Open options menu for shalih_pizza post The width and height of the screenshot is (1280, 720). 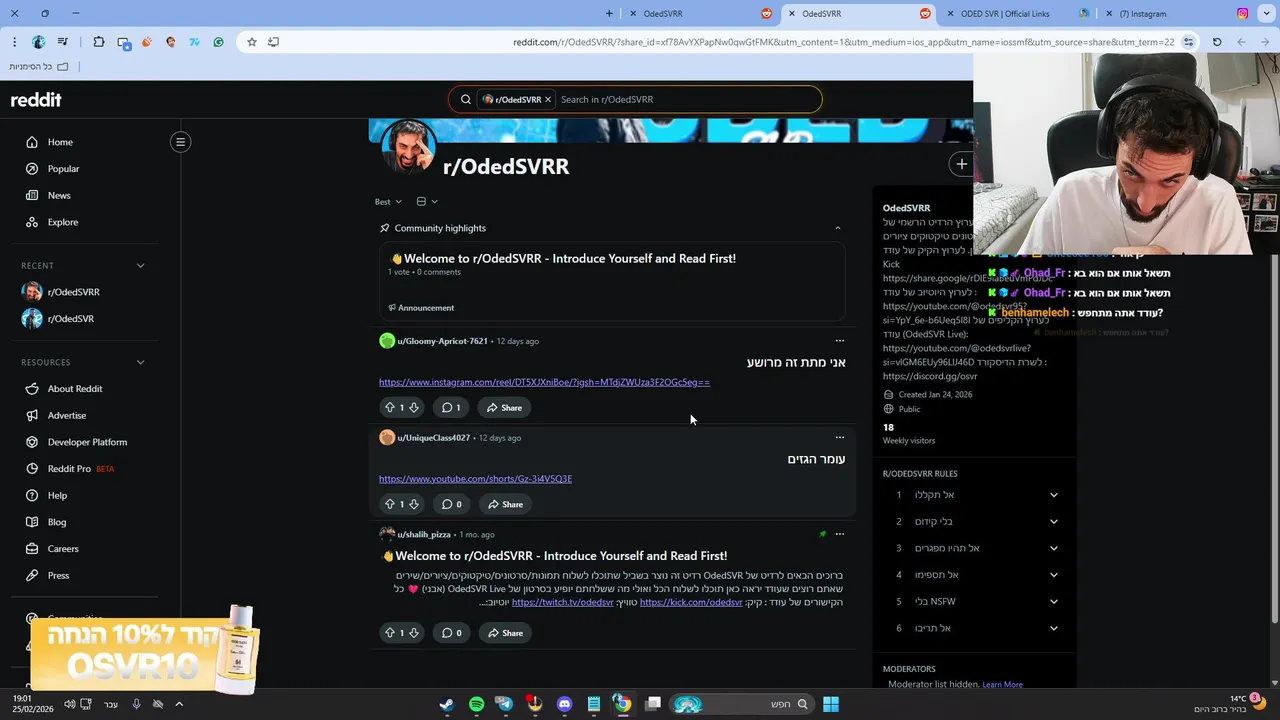[840, 534]
